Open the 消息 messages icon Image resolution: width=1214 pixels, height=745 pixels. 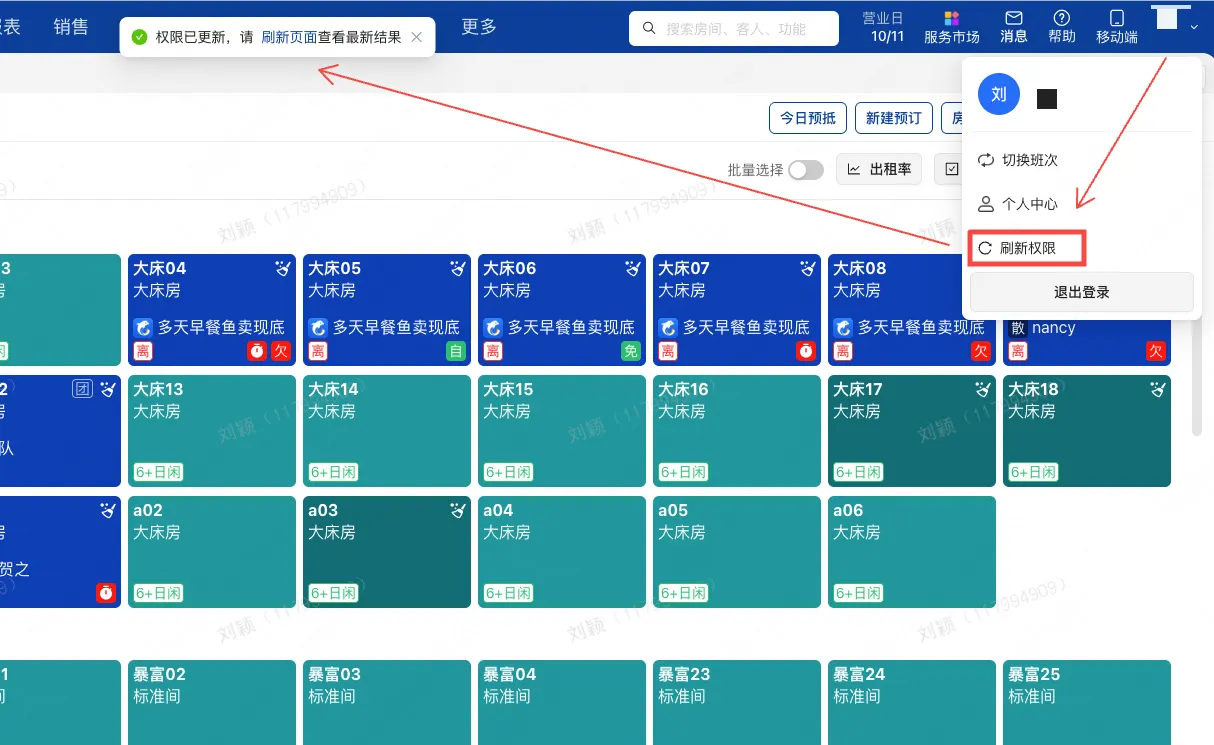pos(1013,25)
